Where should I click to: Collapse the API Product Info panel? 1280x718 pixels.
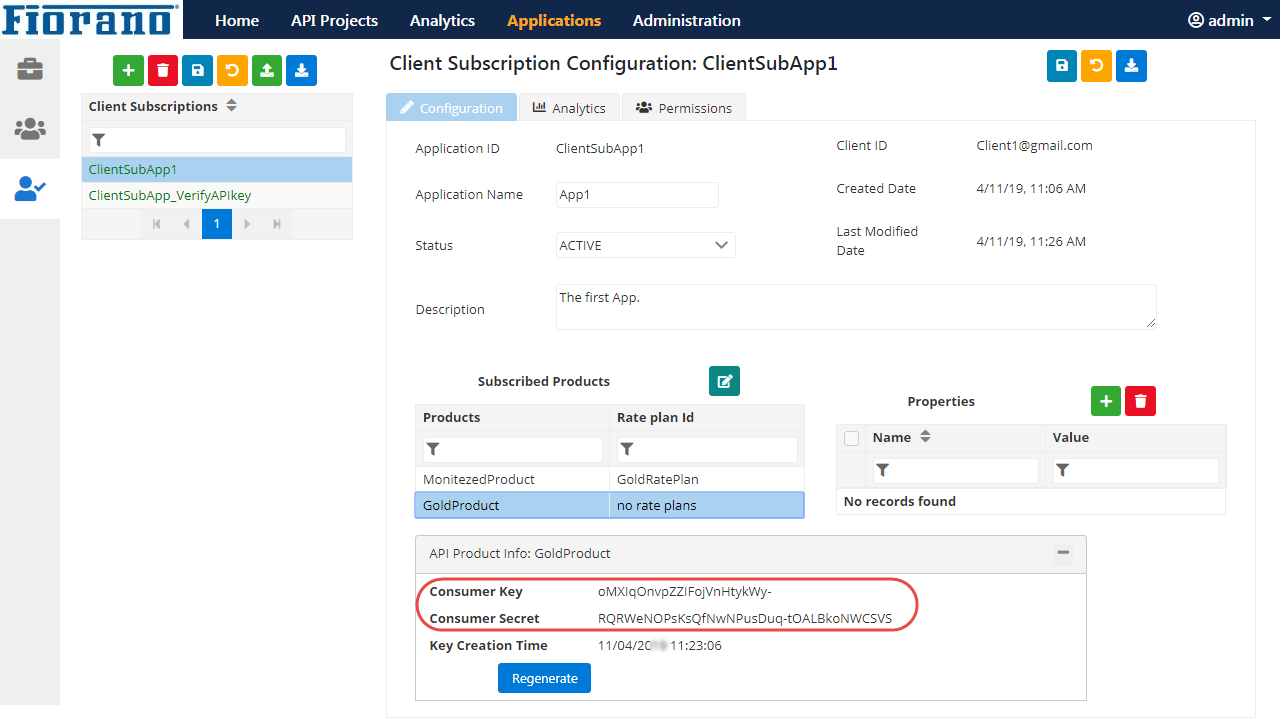[1063, 553]
